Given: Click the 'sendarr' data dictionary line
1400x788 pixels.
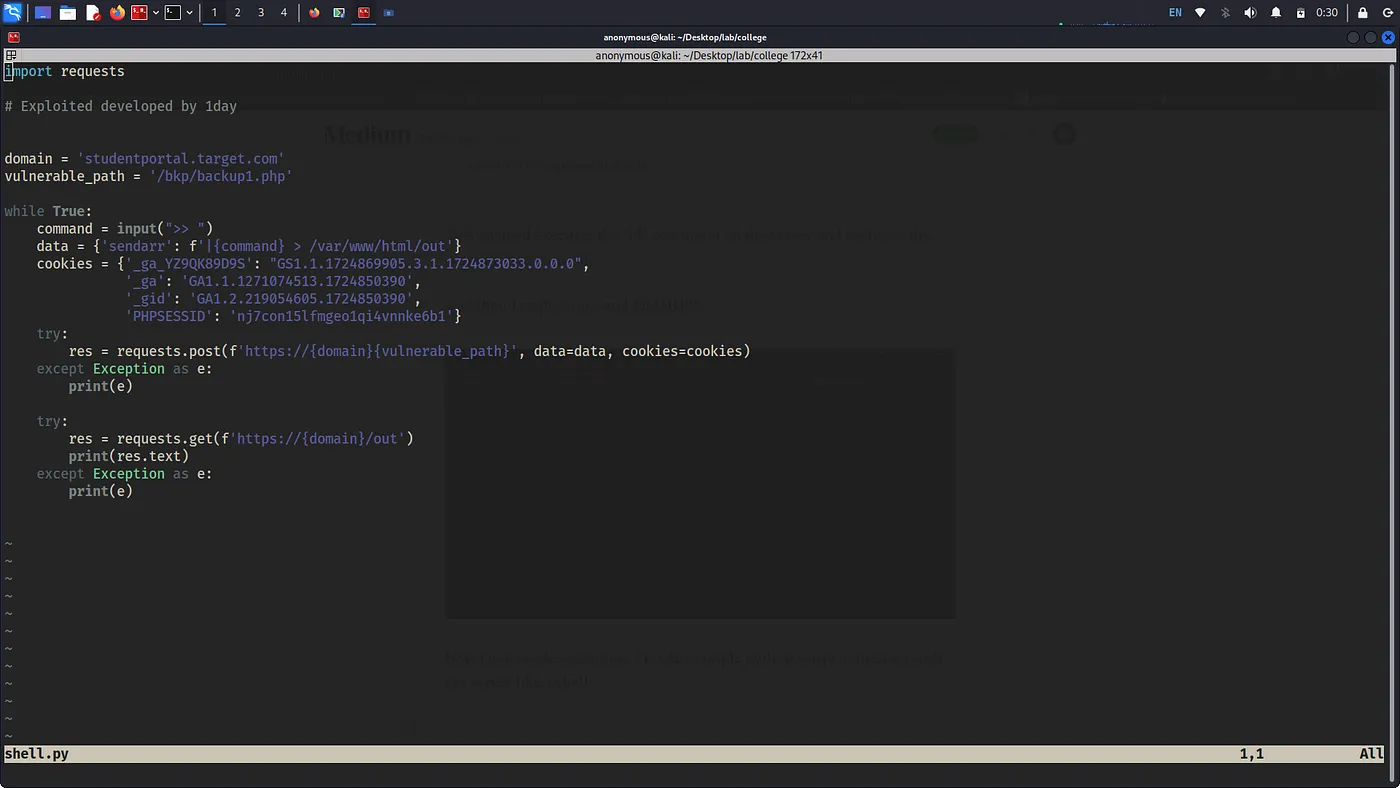Looking at the screenshot, I should [249, 246].
